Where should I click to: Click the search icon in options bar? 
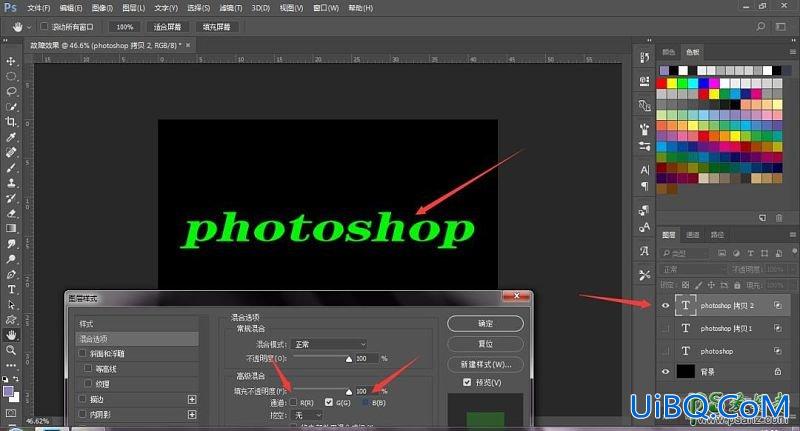761,26
